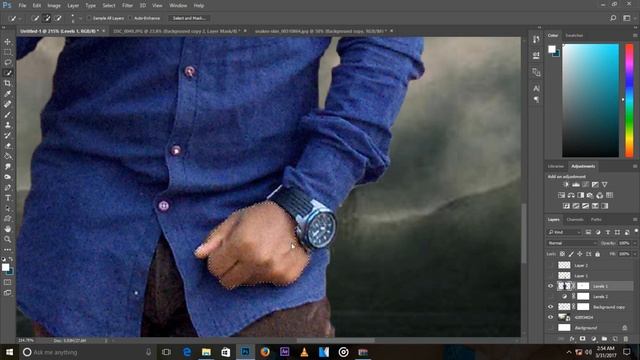Open the Select menu
The image size is (640, 360).
pyautogui.click(x=109, y=6)
